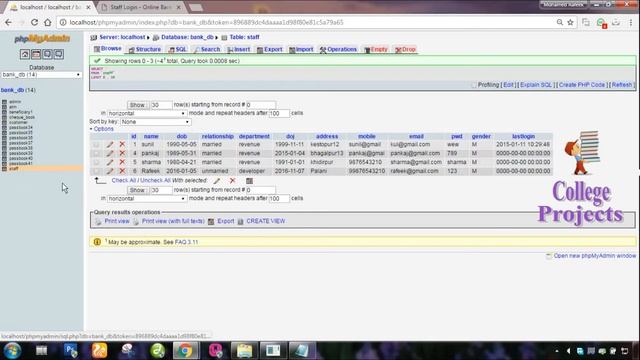This screenshot has width=640, height=360.
Task: Click the Refresh link in query box
Action: point(622,85)
